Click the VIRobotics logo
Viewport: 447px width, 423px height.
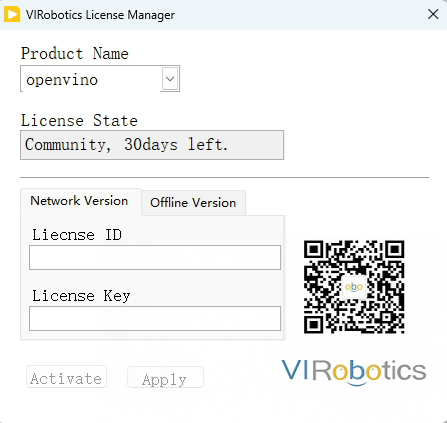pyautogui.click(x=354, y=372)
